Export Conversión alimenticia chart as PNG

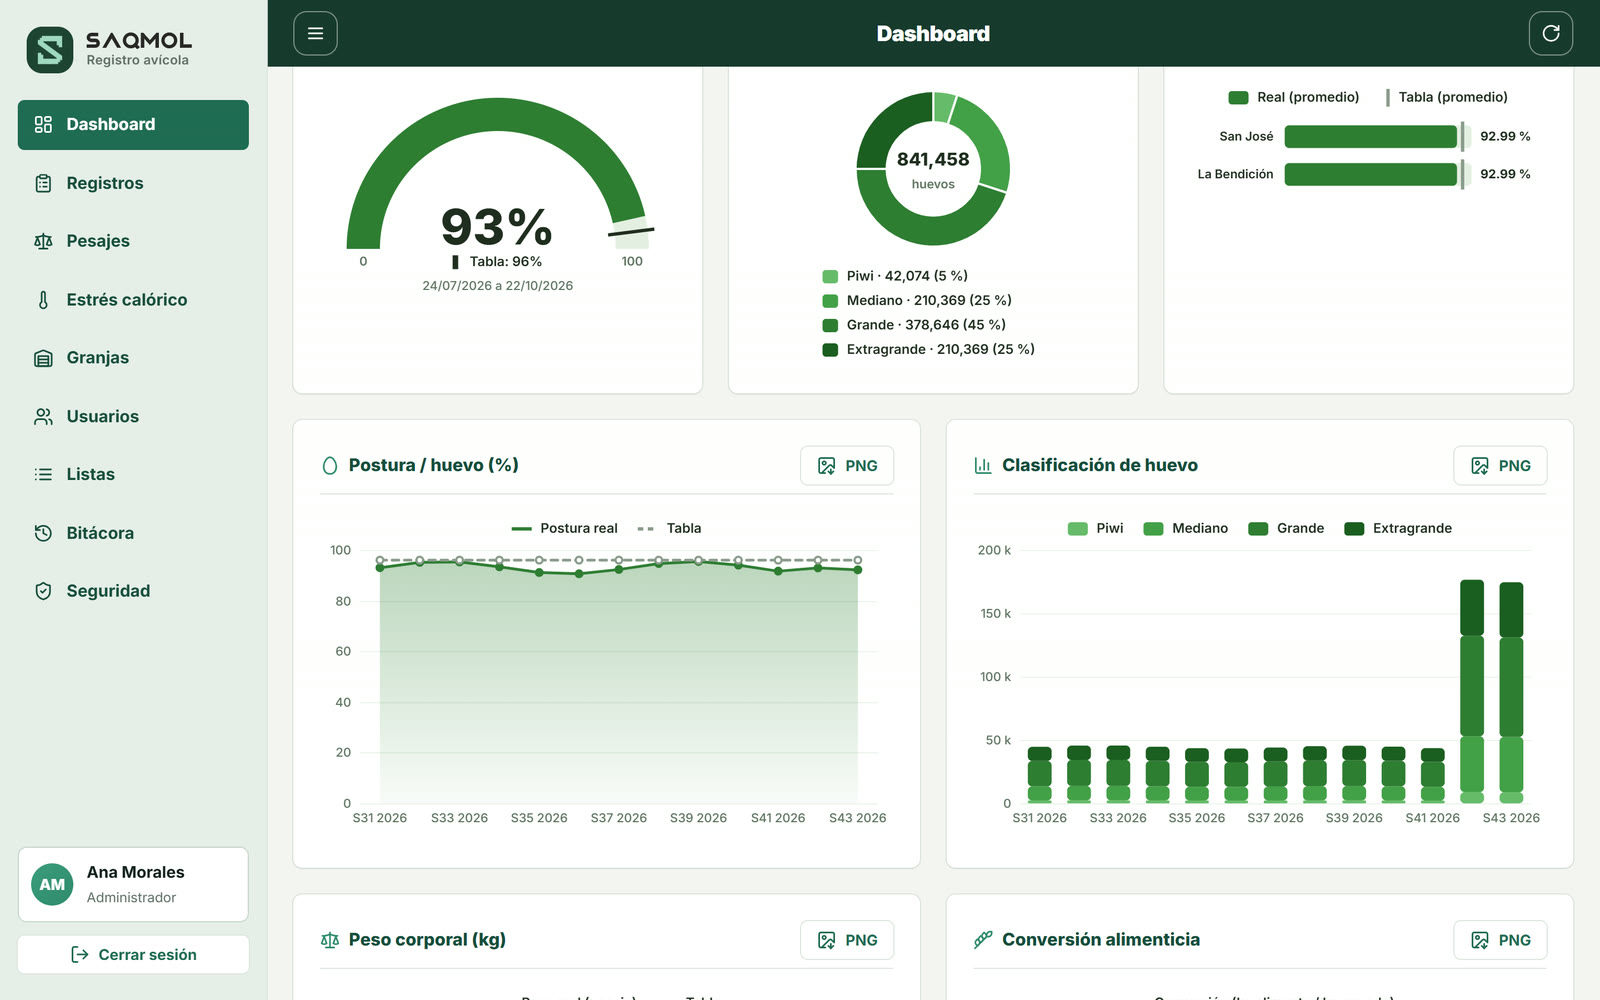pyautogui.click(x=1500, y=940)
